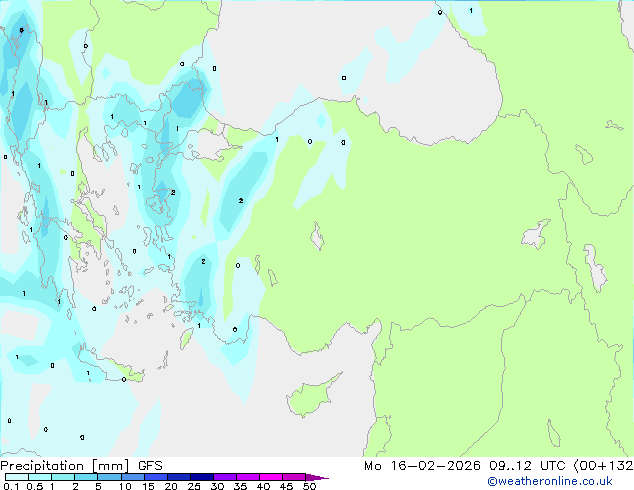Select the 40–45 mm magenta legend box
This screenshot has width=634, height=490.
click(271, 477)
